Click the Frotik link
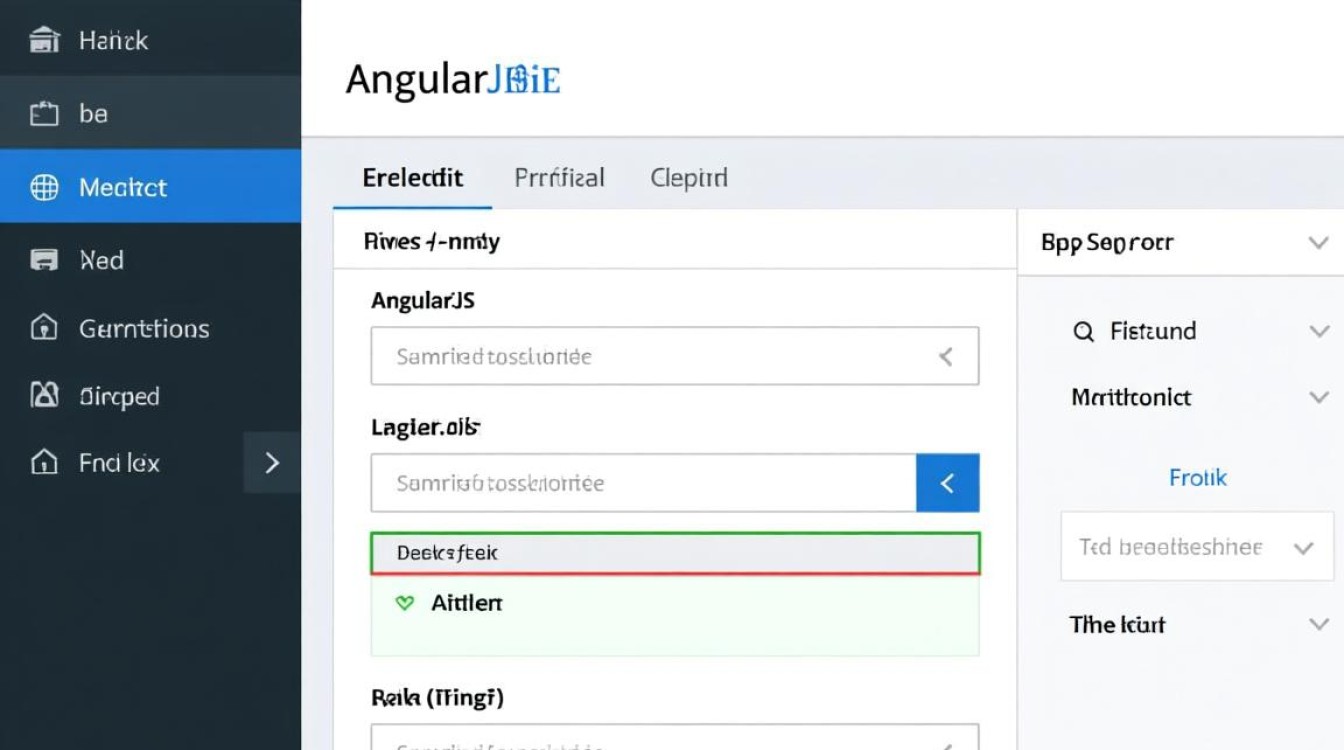The image size is (1344, 750). point(1197,478)
